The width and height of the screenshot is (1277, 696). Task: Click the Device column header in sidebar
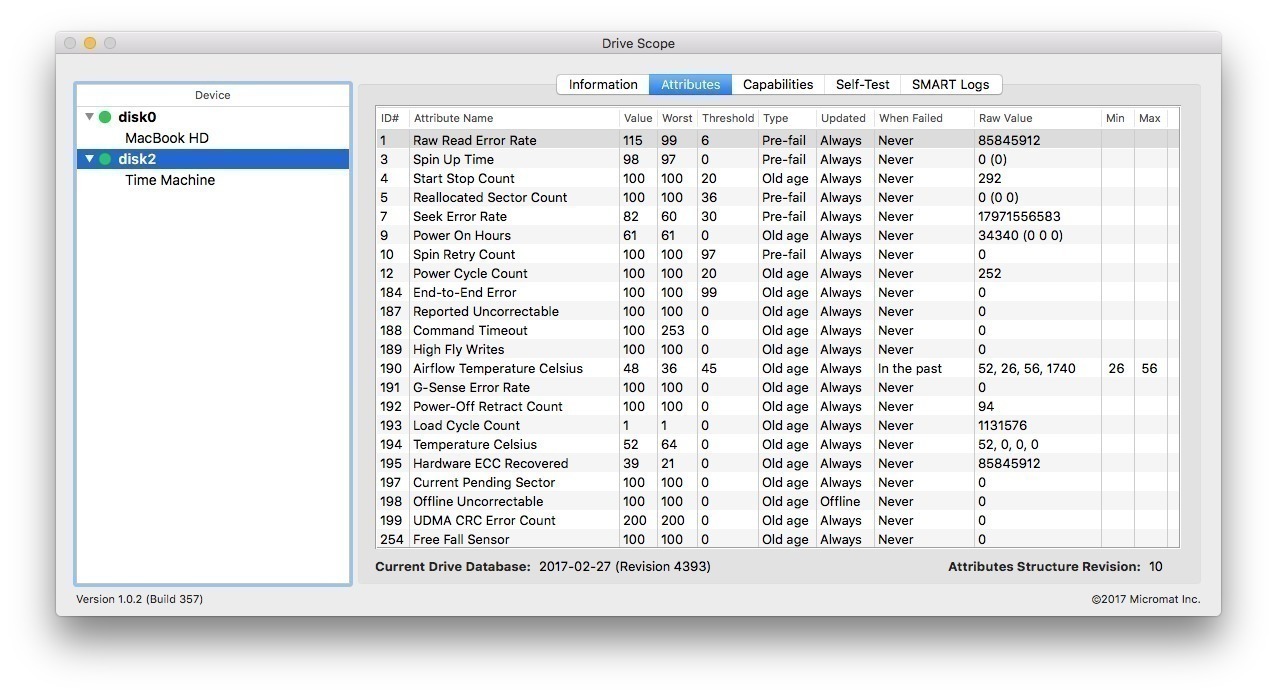coord(212,95)
